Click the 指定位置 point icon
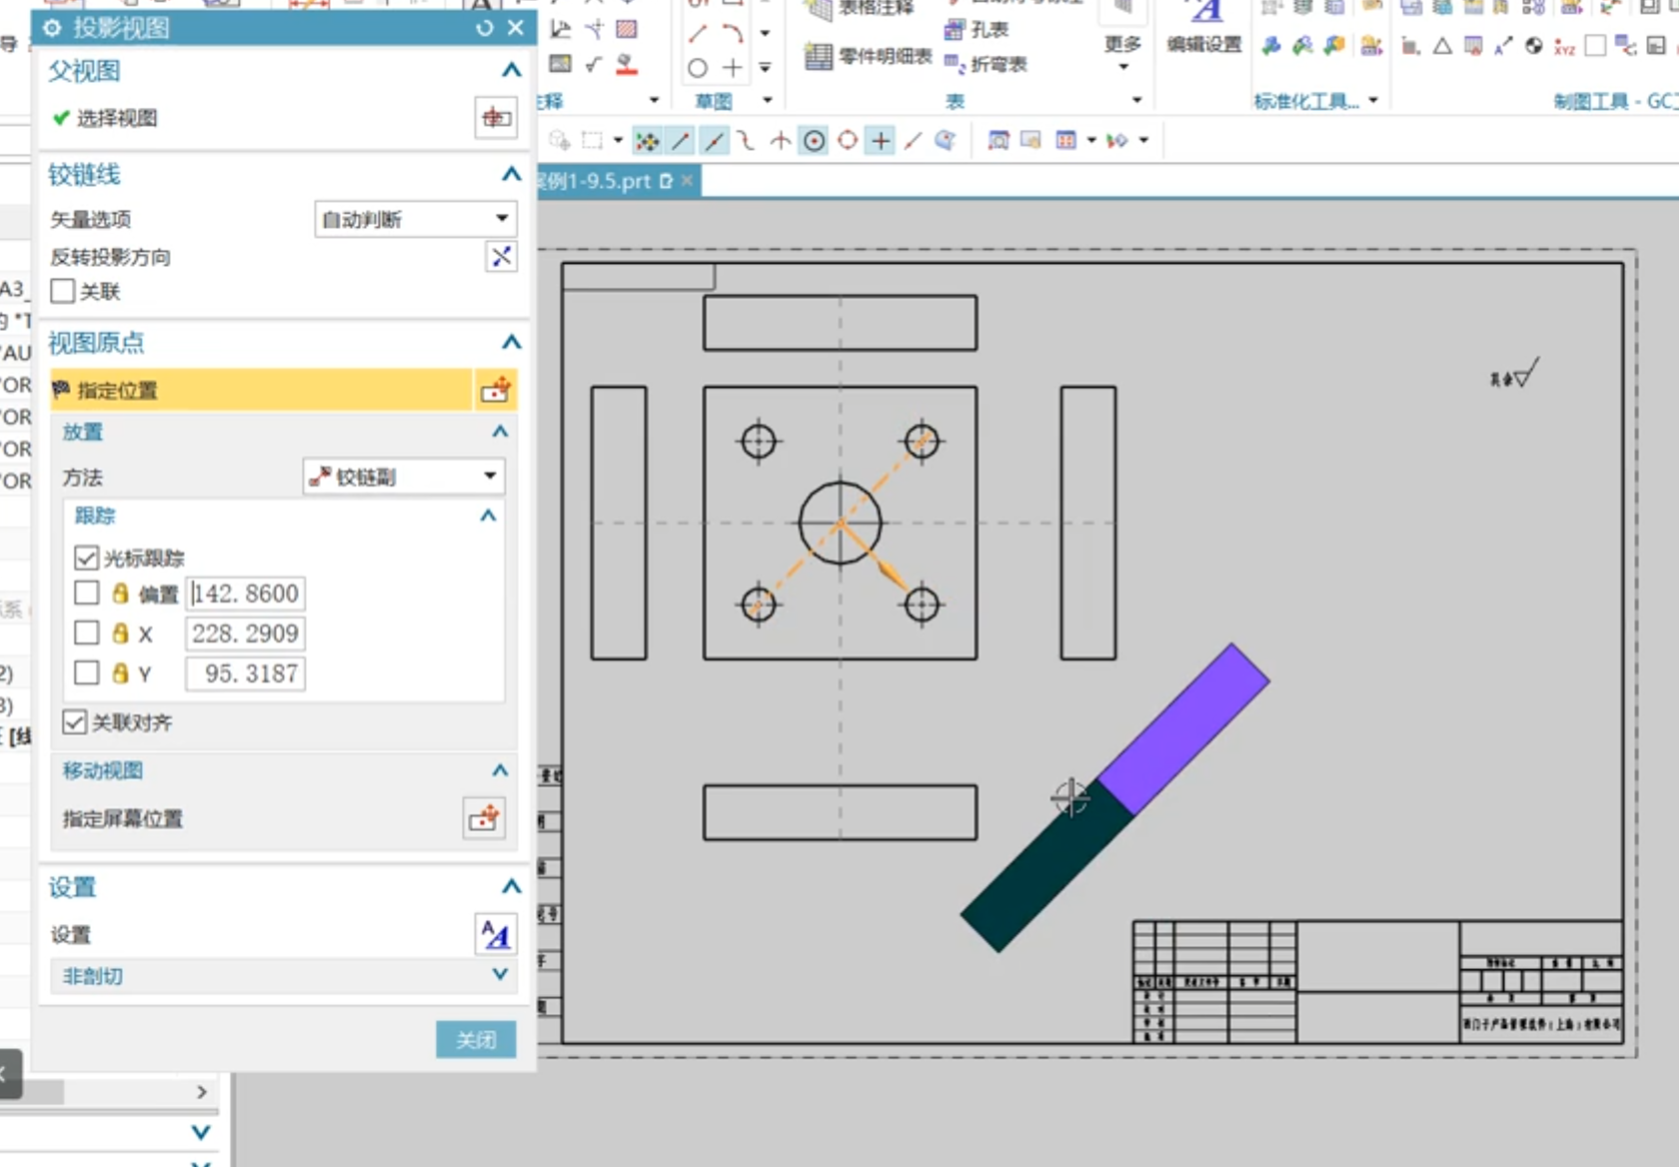 click(x=496, y=390)
